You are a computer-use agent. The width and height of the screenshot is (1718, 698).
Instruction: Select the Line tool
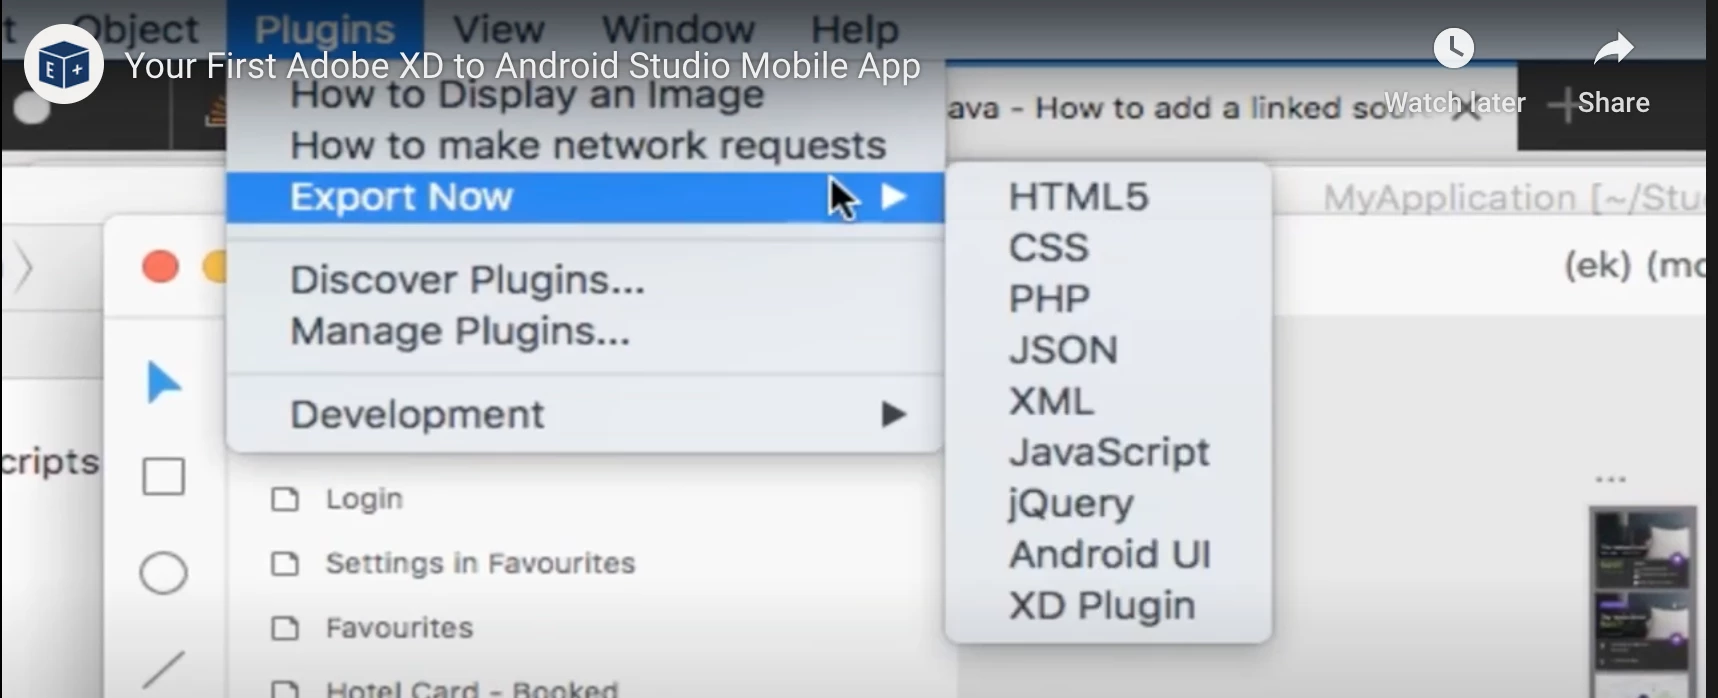tap(164, 669)
